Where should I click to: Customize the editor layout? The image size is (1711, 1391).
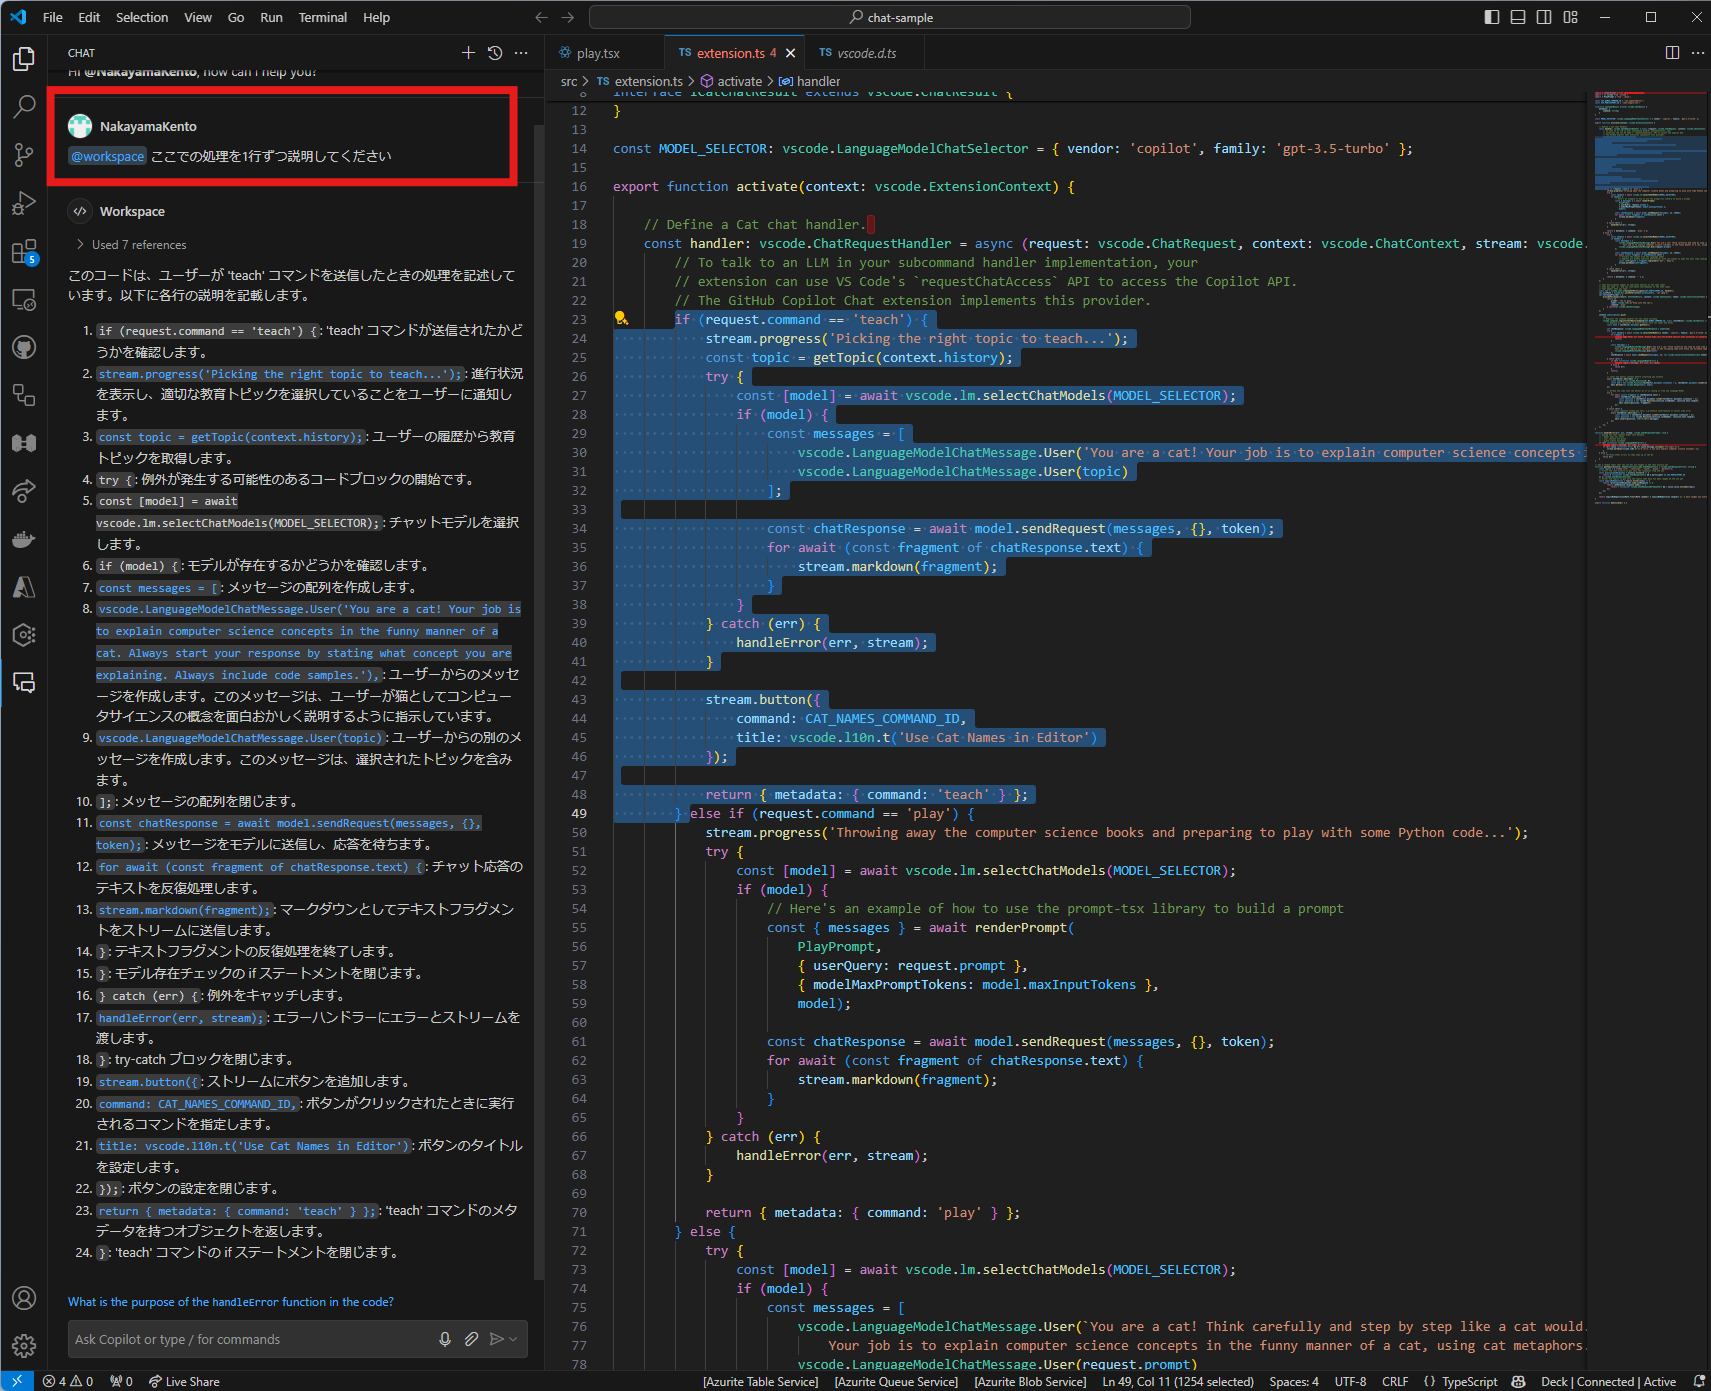[x=1570, y=17]
